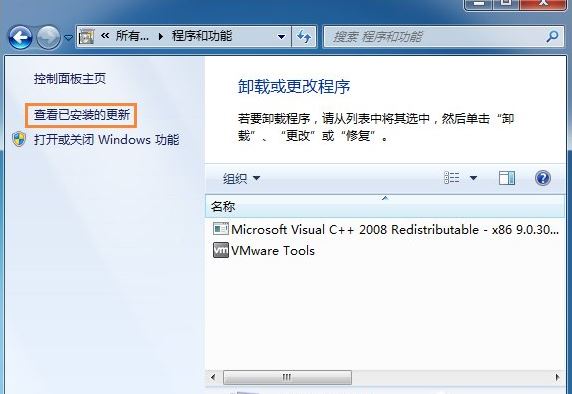572x394 pixels.
Task: Click the Control Panel address bar icon
Action: click(86, 36)
